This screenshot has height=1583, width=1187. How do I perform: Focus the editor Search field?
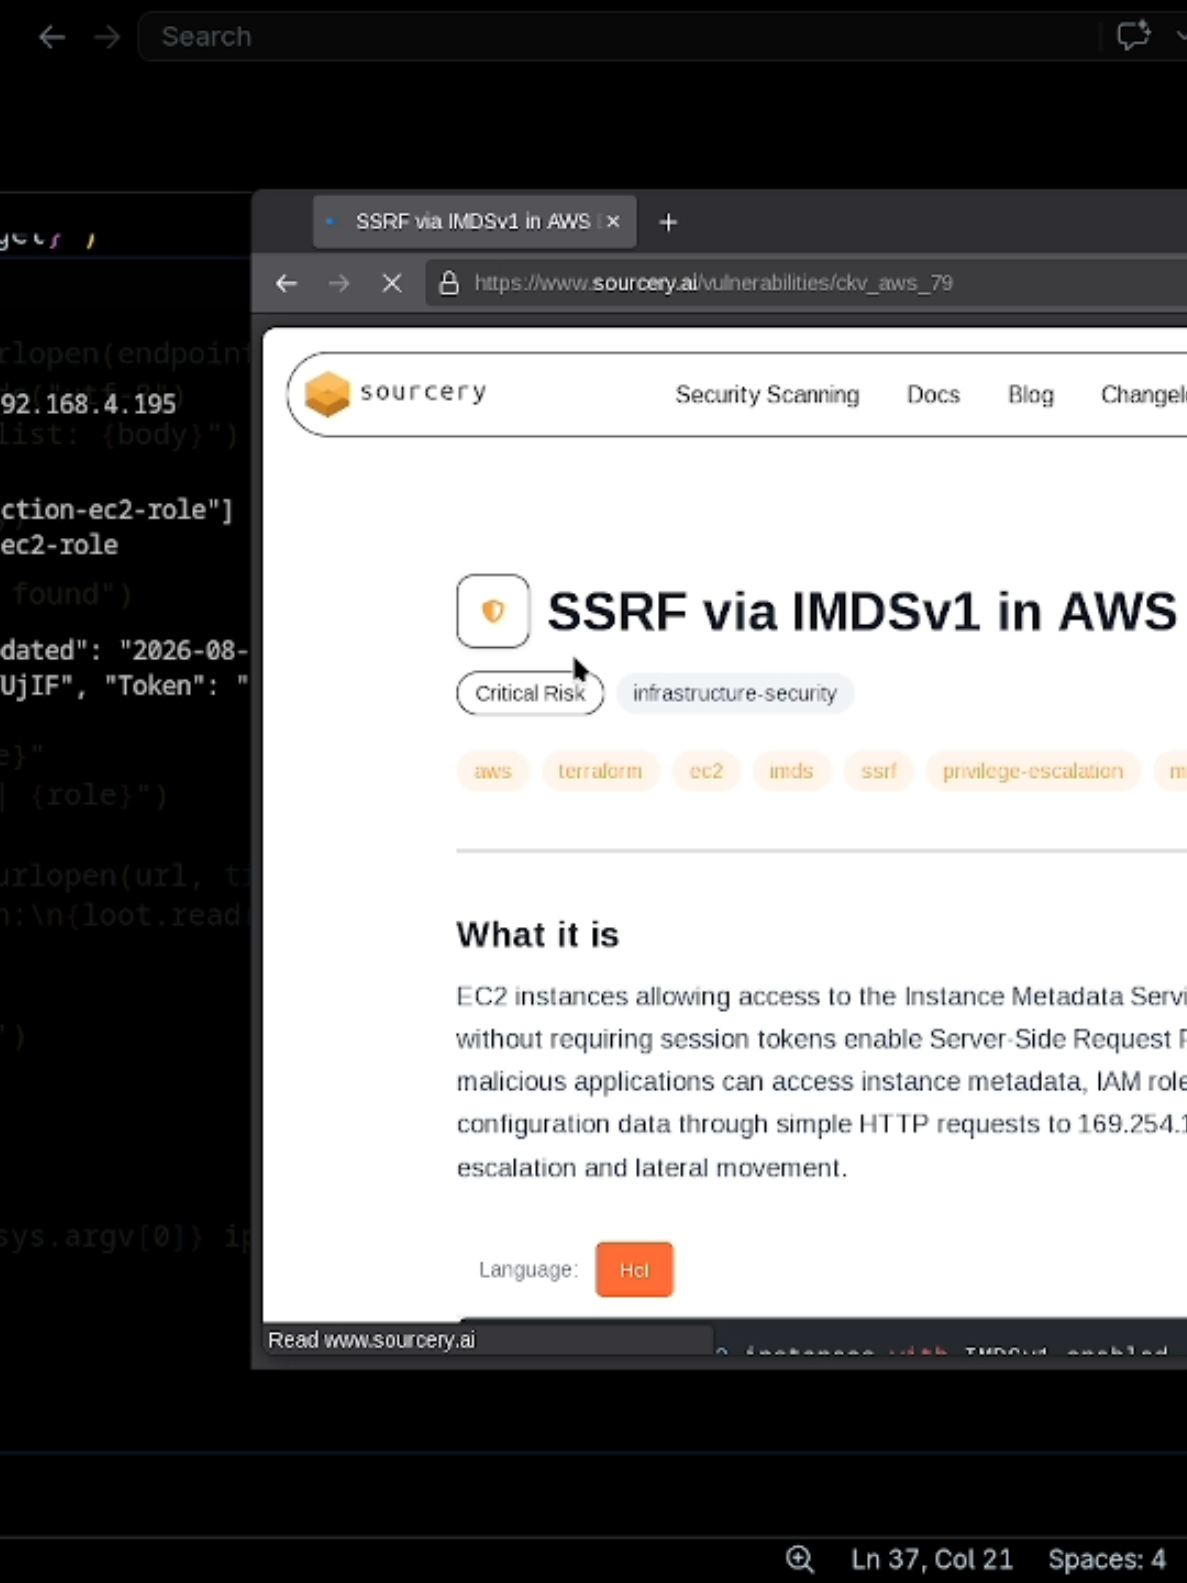point(620,37)
